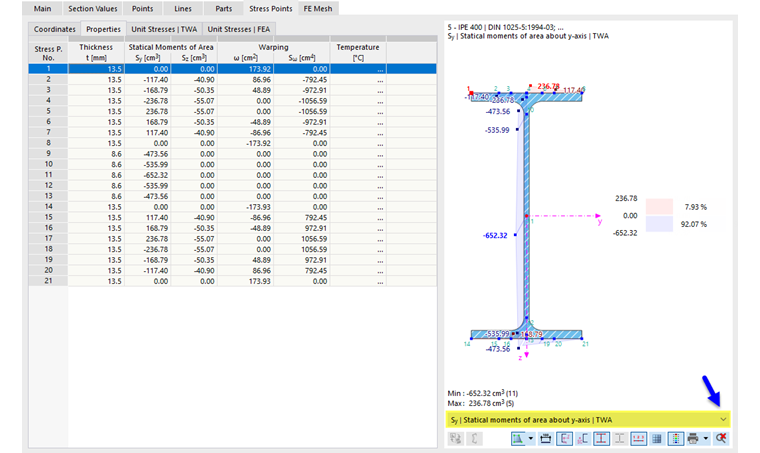Click the Stress P. No. header
This screenshot has width=760, height=453.
(48, 53)
